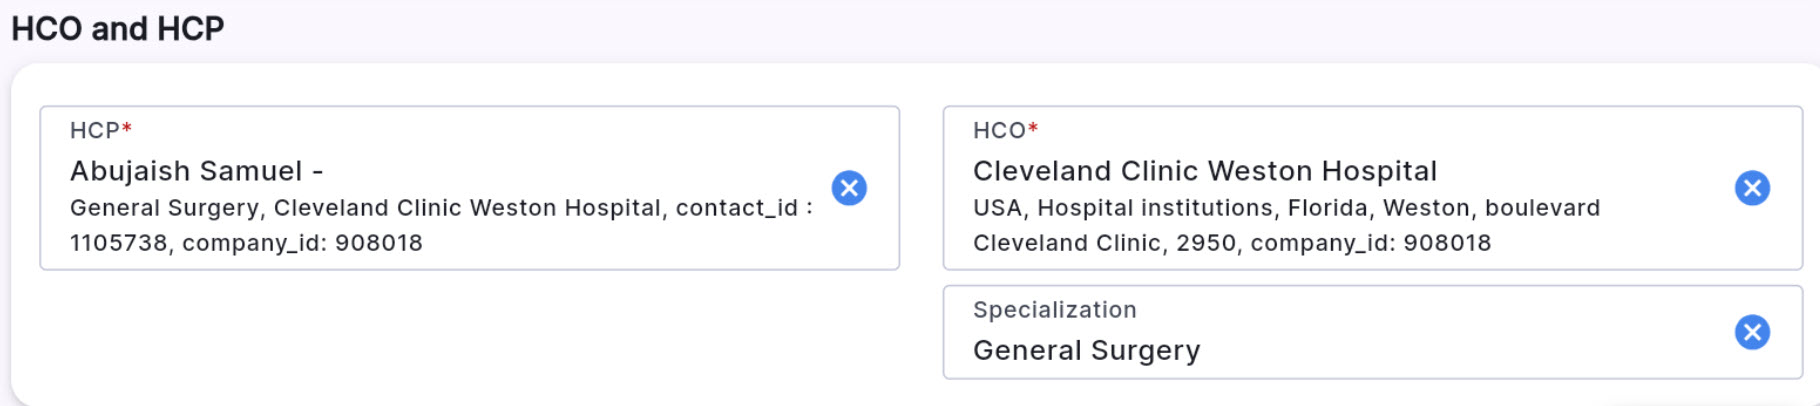Select the Abujaish Samuel name text
Image resolution: width=1820 pixels, height=406 pixels.
point(186,171)
